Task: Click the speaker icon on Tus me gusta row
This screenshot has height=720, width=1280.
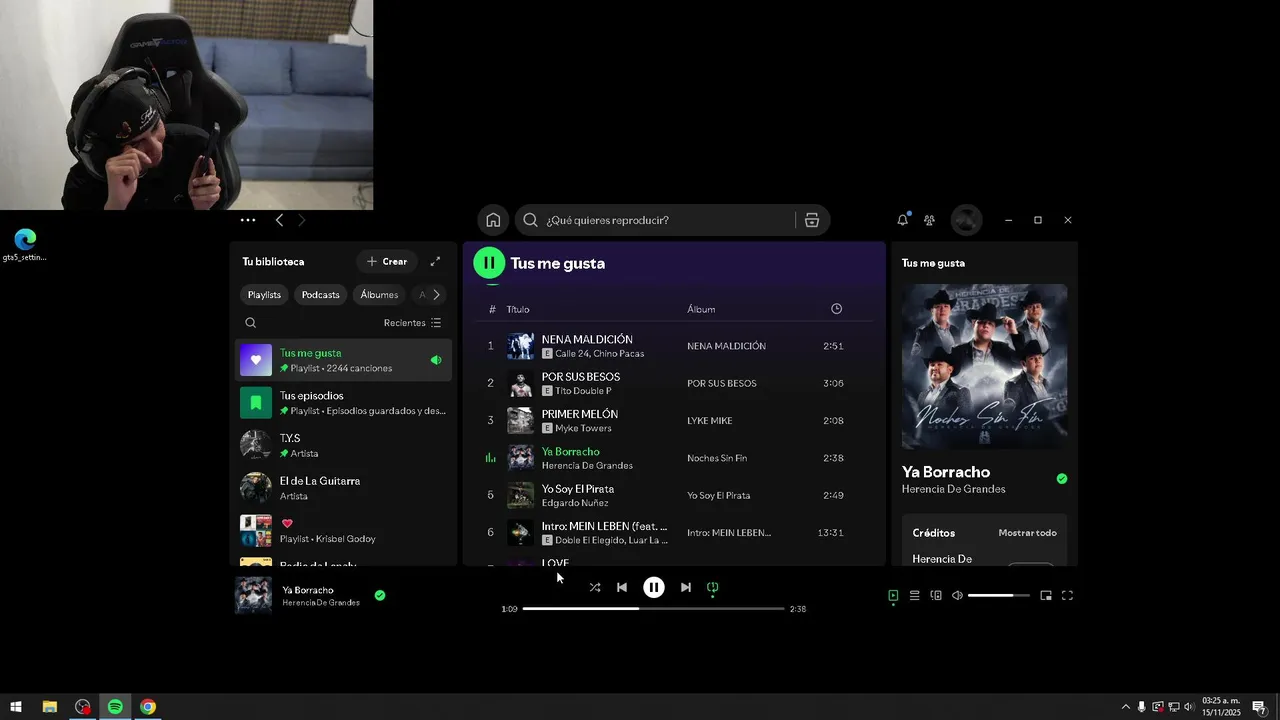Action: (x=436, y=360)
